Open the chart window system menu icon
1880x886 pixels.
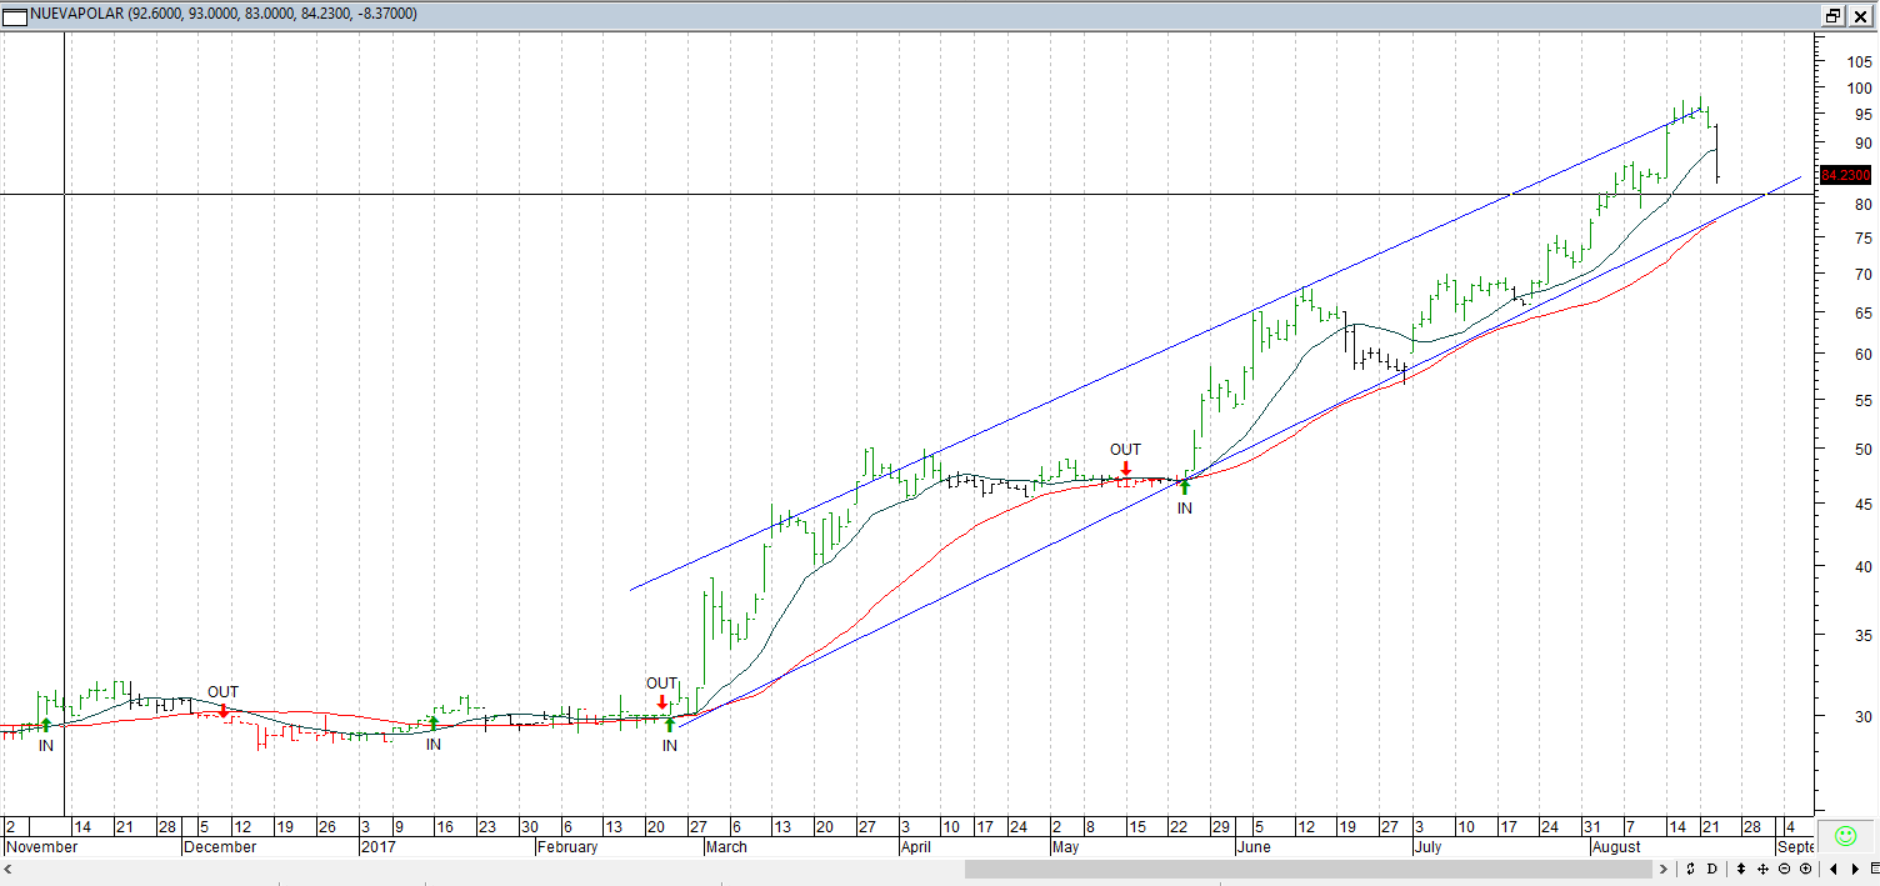pyautogui.click(x=14, y=15)
